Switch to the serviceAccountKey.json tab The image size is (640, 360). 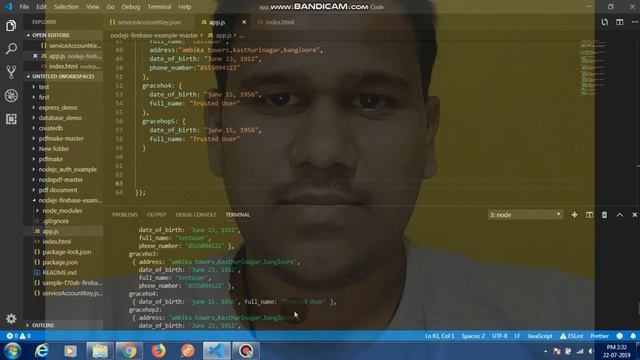(146, 22)
